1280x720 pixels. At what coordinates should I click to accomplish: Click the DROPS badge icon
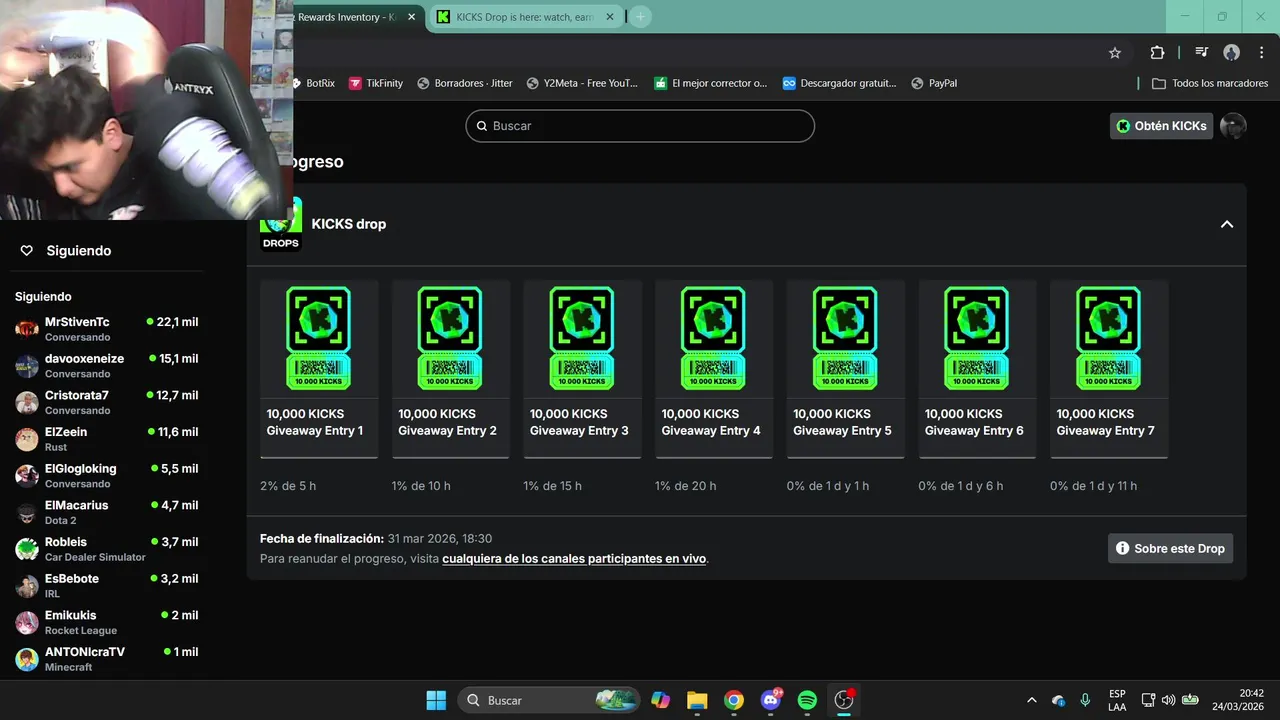(281, 226)
